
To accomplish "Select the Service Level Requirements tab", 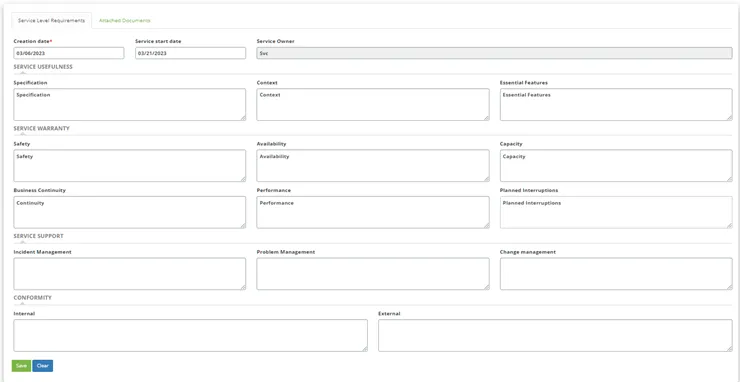I will tap(51, 21).
